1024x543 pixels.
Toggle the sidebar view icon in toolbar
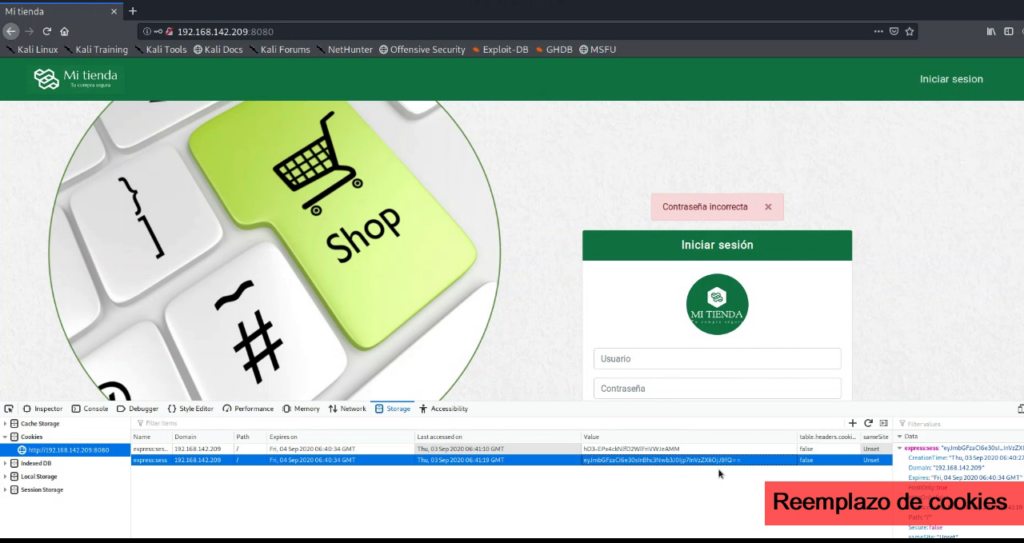coord(1009,31)
